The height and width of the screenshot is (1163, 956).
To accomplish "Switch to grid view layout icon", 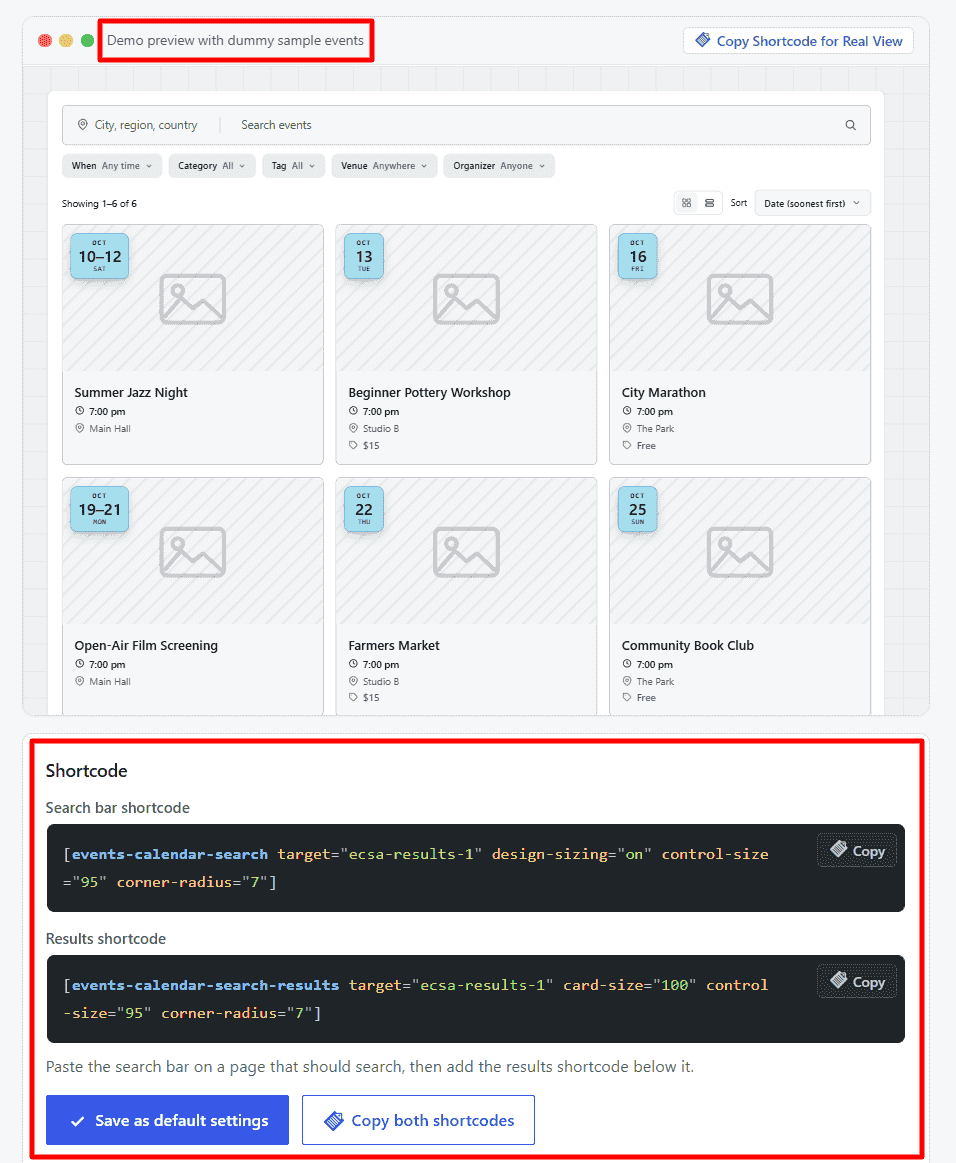I will (687, 203).
